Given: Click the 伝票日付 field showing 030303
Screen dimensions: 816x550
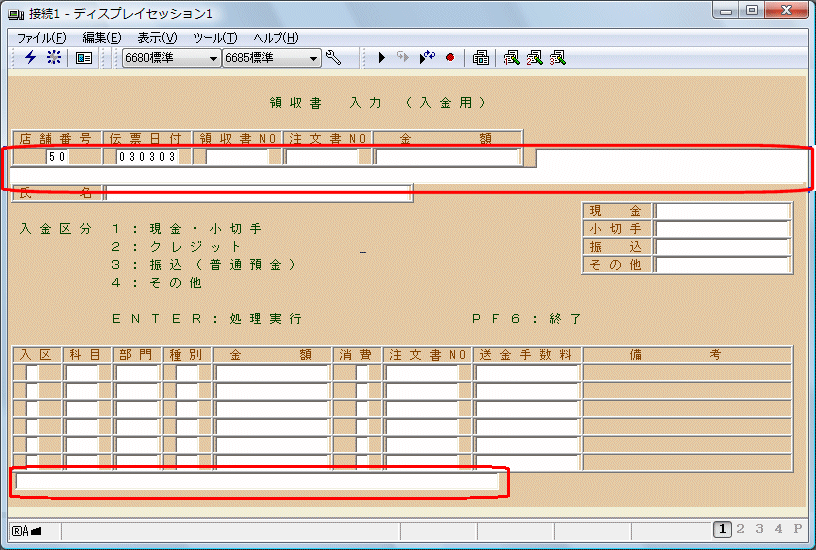Looking at the screenshot, I should click(147, 157).
